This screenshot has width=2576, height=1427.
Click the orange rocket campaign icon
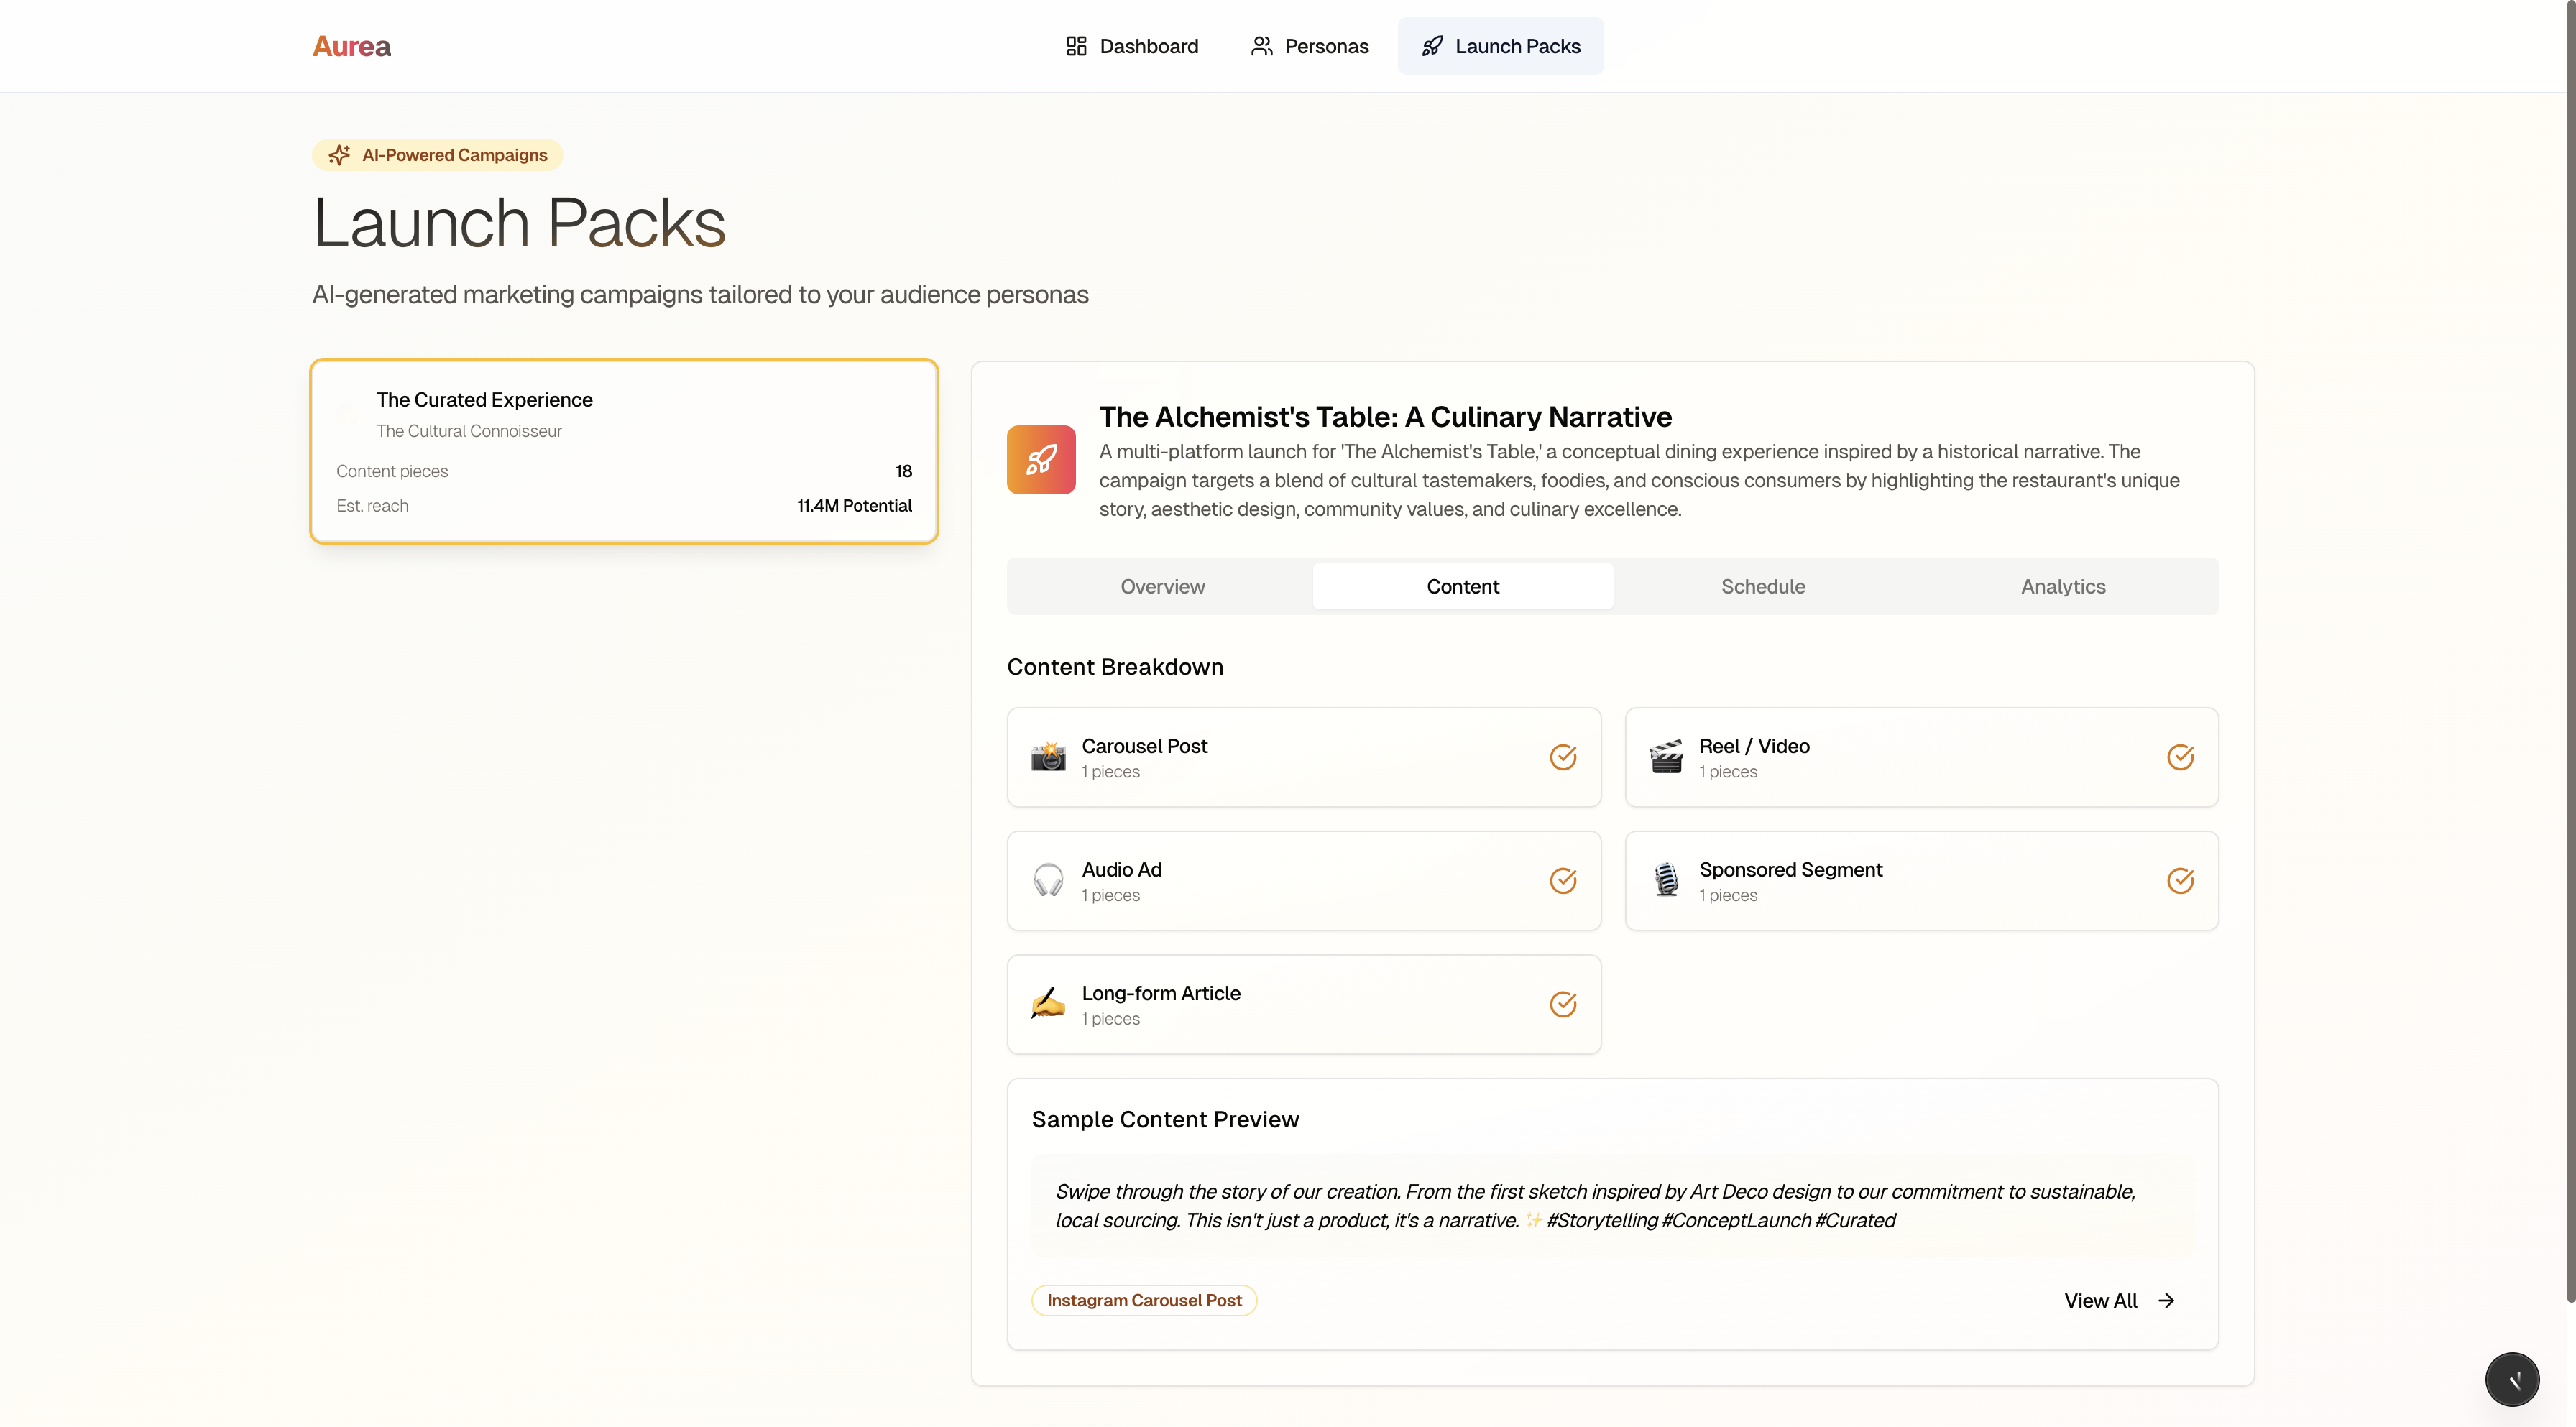(1041, 460)
